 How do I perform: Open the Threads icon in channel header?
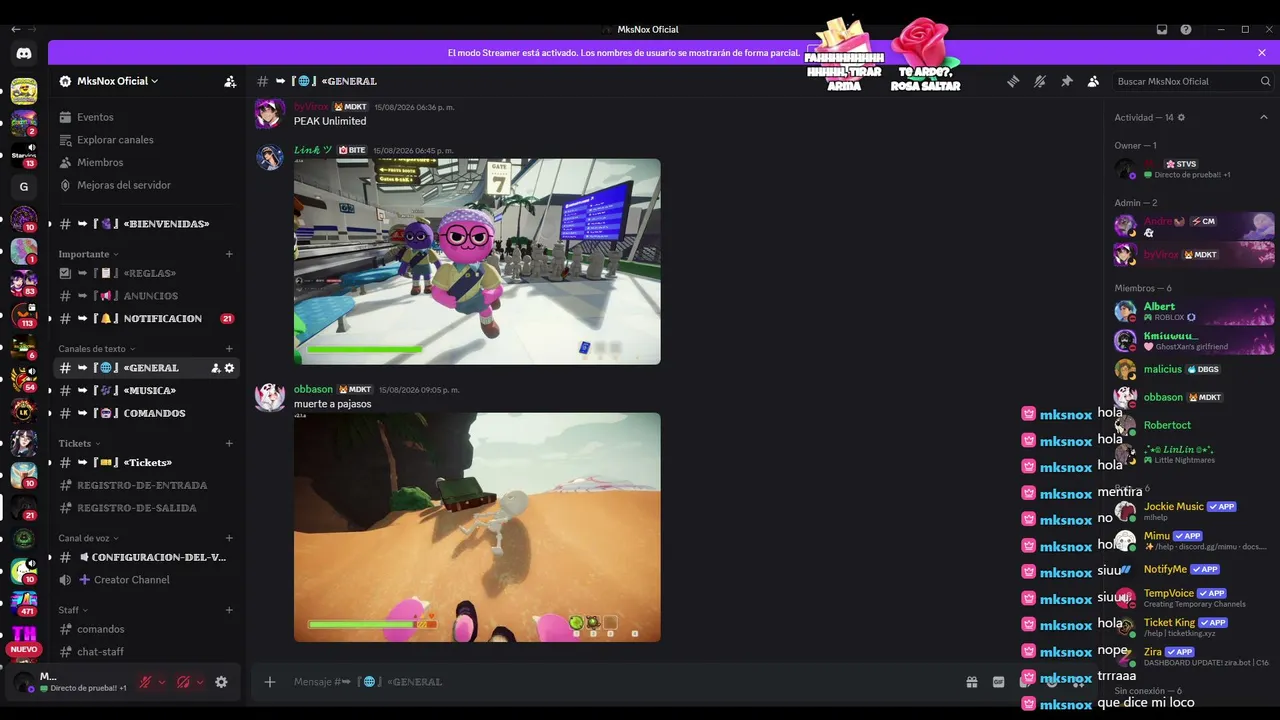pos(1013,81)
